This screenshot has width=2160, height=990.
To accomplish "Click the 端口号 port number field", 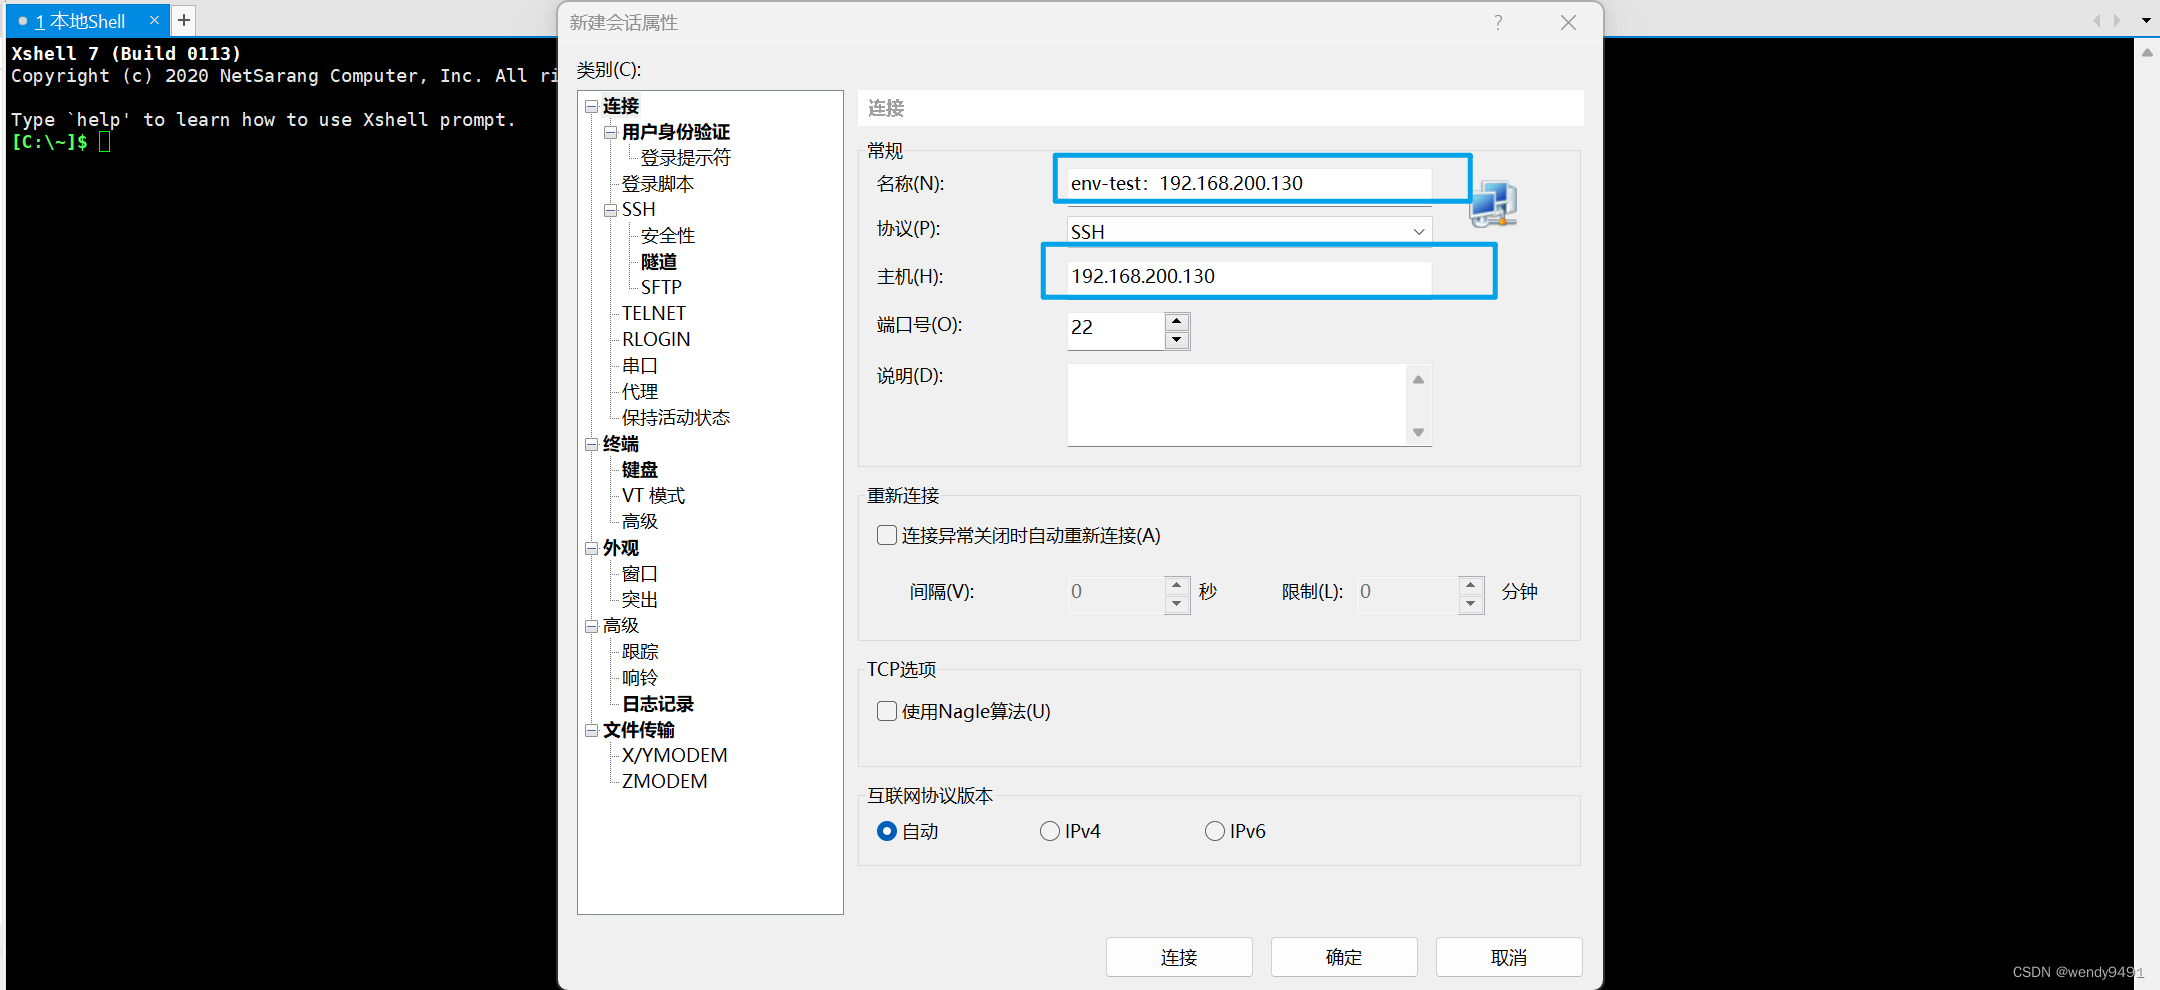I will [x=1117, y=330].
